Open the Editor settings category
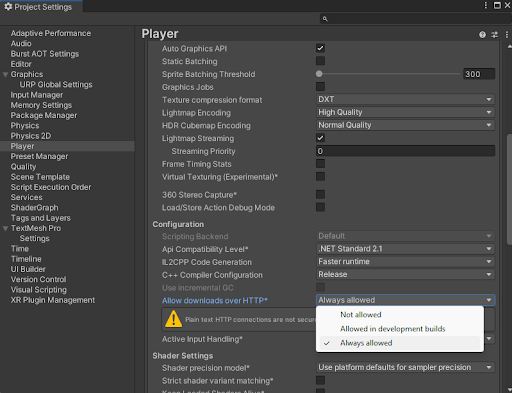Viewport: 512px width, 393px height. (x=21, y=64)
